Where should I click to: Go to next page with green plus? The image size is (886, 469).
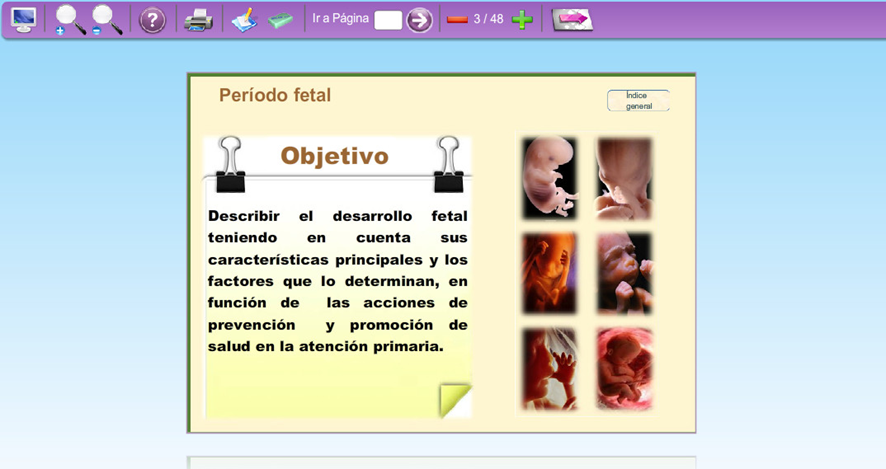[522, 20]
